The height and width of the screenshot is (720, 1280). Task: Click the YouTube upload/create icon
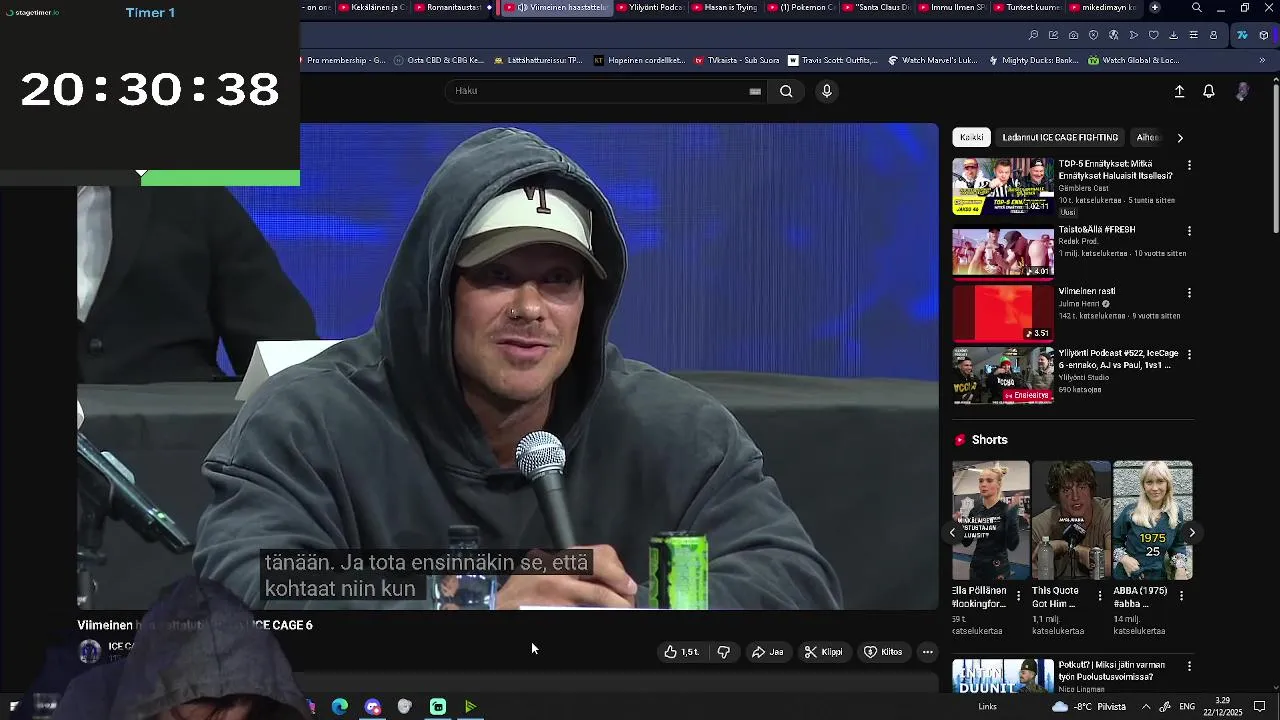[1179, 91]
